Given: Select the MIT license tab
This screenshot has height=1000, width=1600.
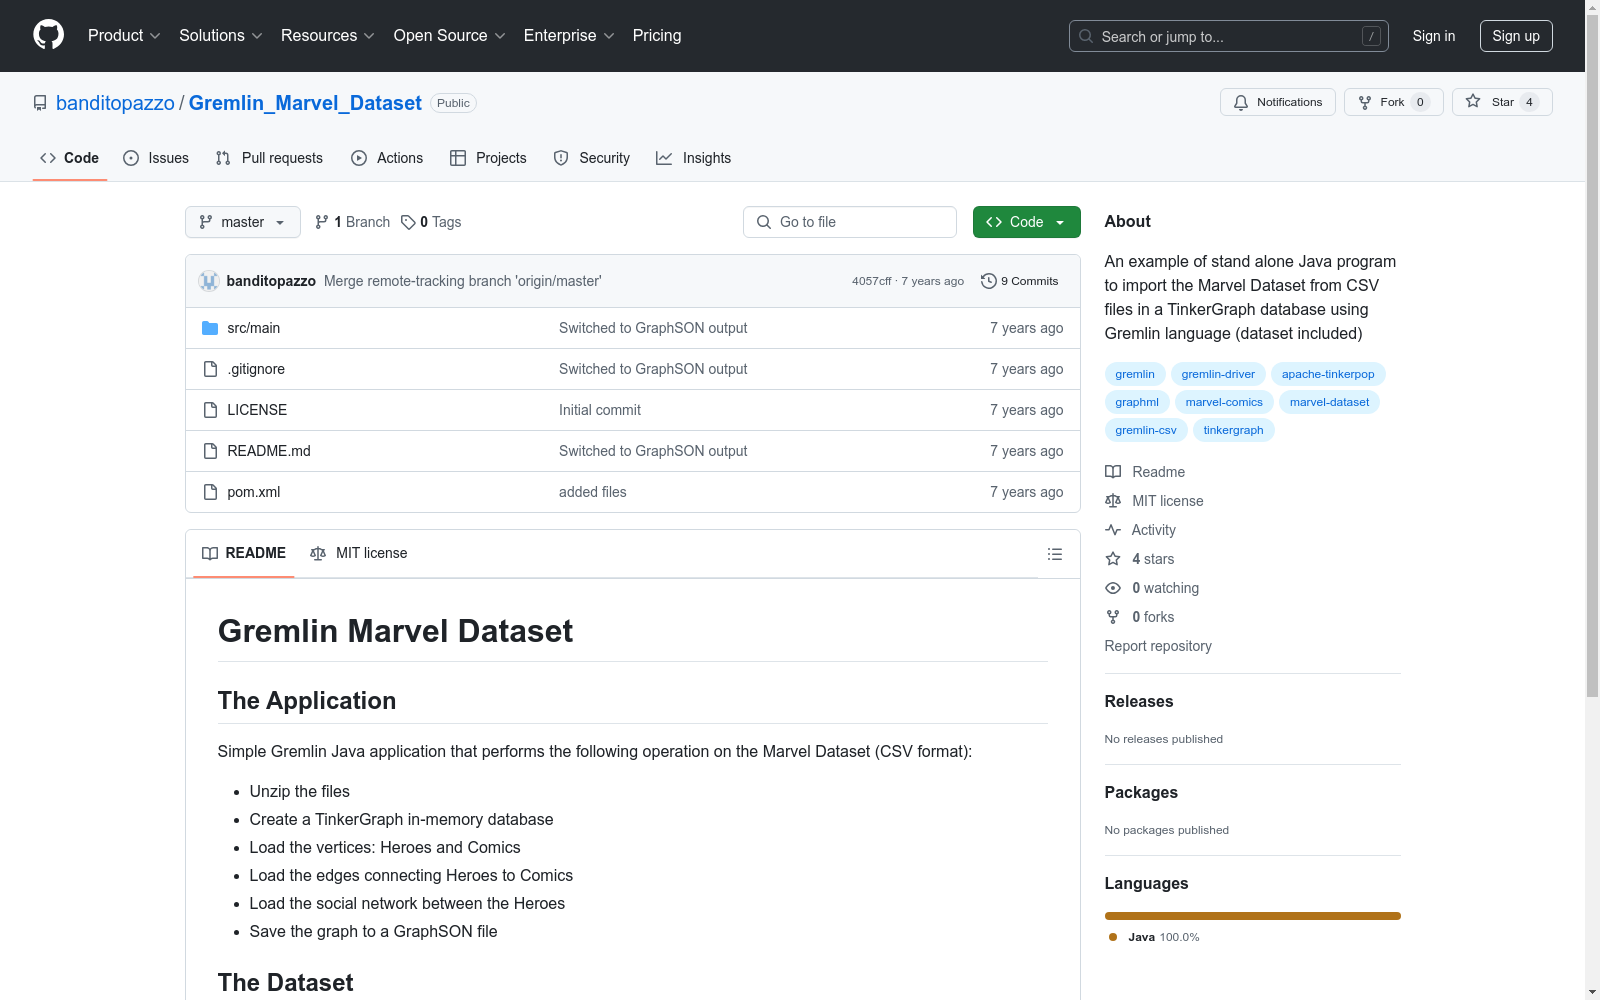Looking at the screenshot, I should (359, 554).
